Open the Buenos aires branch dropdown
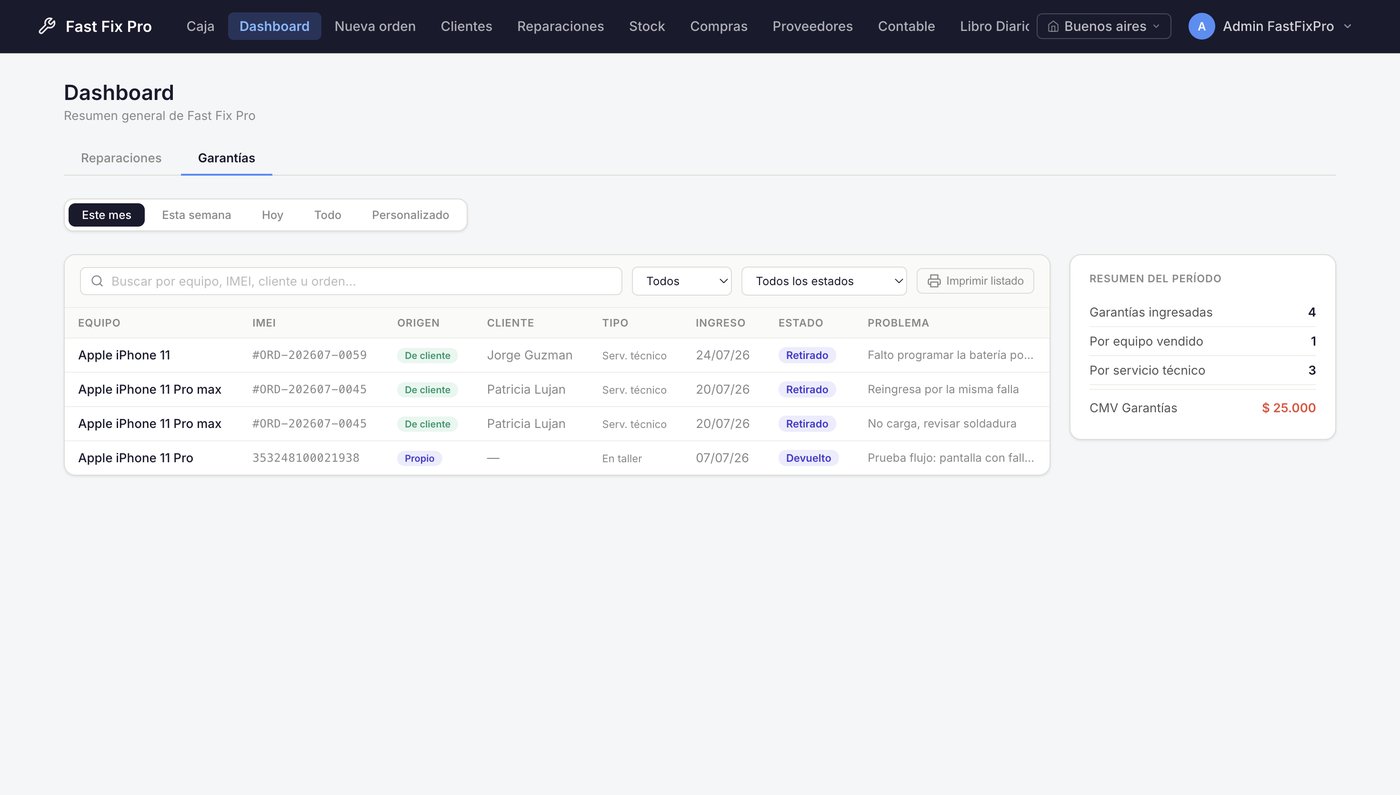 [x=1103, y=26]
